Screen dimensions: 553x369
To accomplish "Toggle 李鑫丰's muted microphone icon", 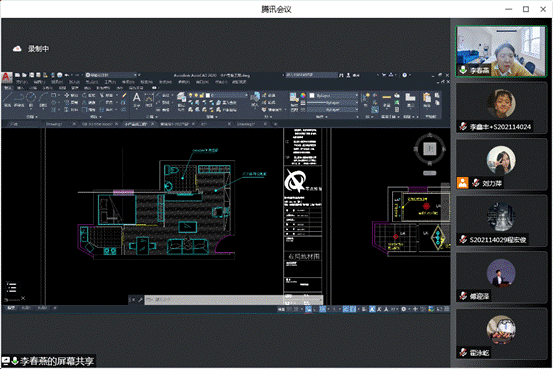I will point(463,126).
